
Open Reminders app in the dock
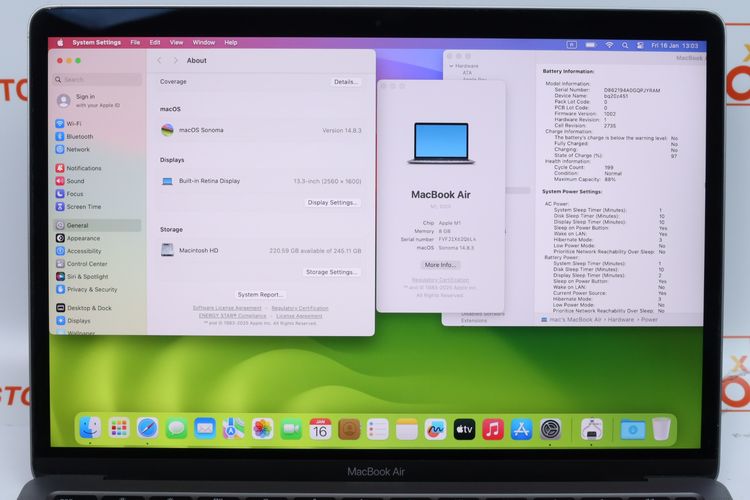[377, 428]
